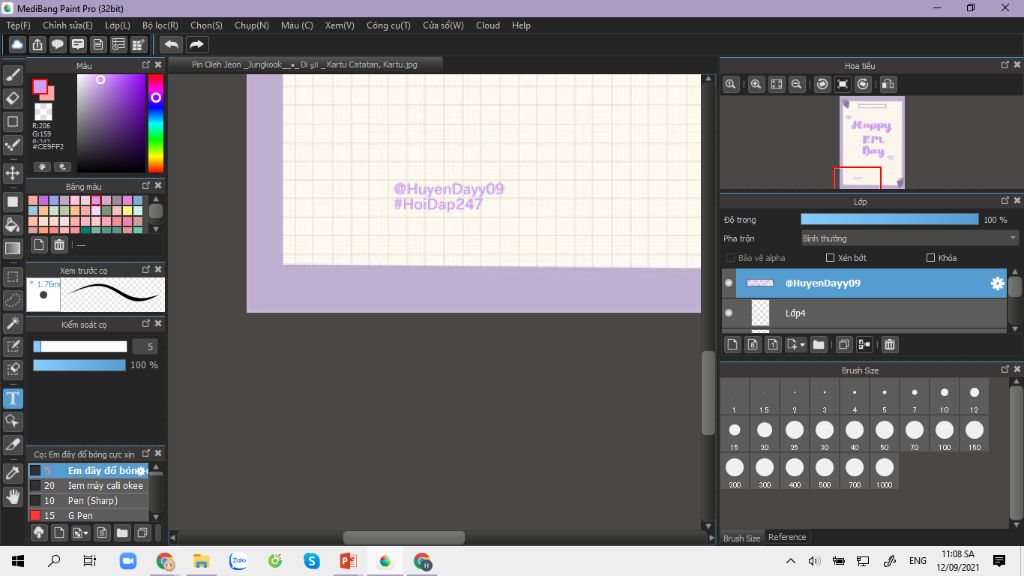
Task: Rotate canvas left in navigator
Action: click(x=822, y=84)
